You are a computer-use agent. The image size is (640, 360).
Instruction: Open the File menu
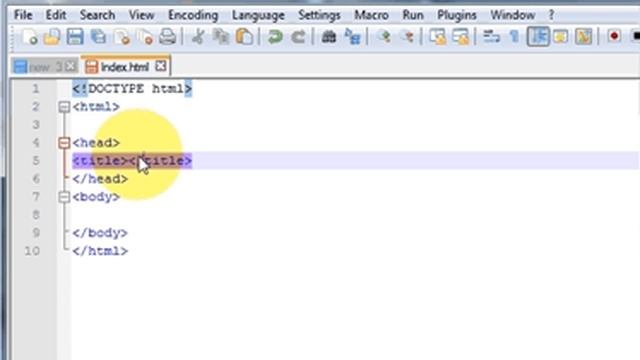pyautogui.click(x=23, y=15)
